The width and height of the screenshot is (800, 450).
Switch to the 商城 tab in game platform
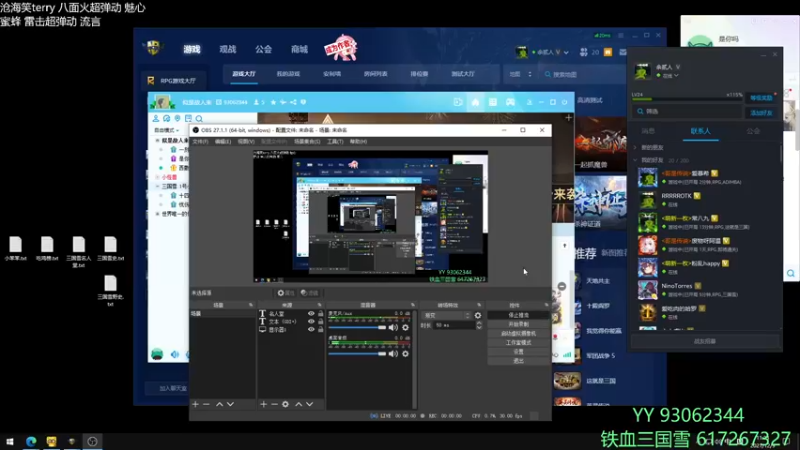coord(299,49)
